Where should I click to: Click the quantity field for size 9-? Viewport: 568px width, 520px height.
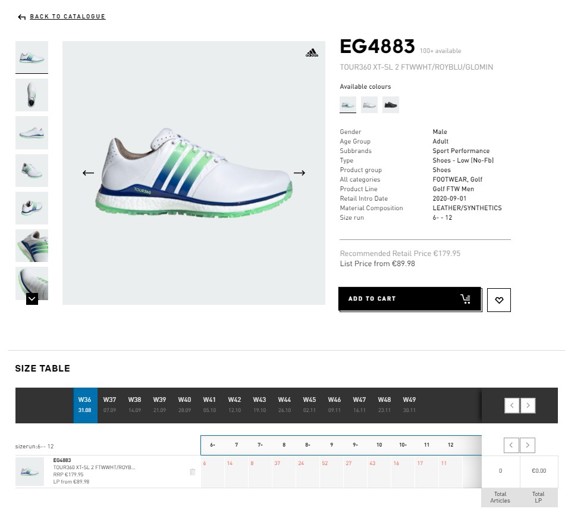tap(355, 472)
